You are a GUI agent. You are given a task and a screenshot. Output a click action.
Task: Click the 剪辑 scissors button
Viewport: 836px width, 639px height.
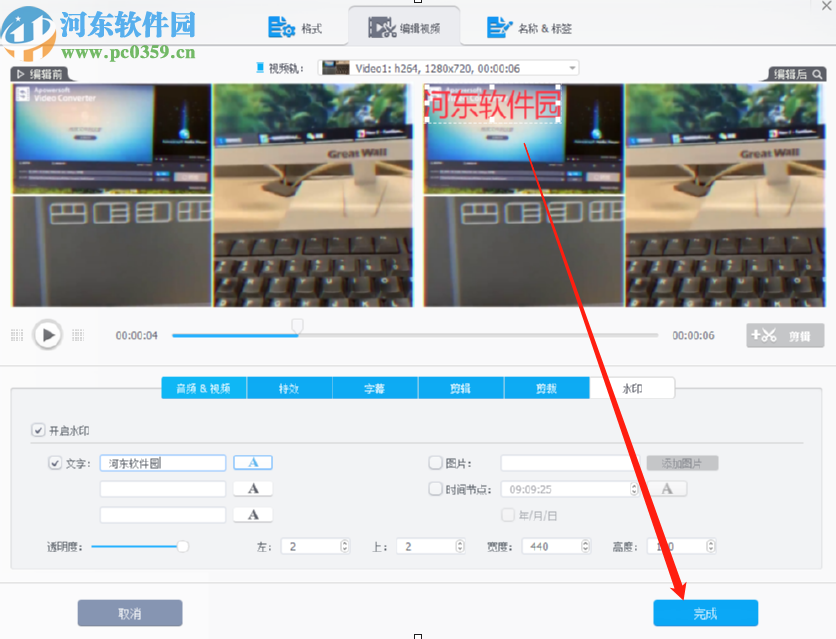click(x=785, y=336)
